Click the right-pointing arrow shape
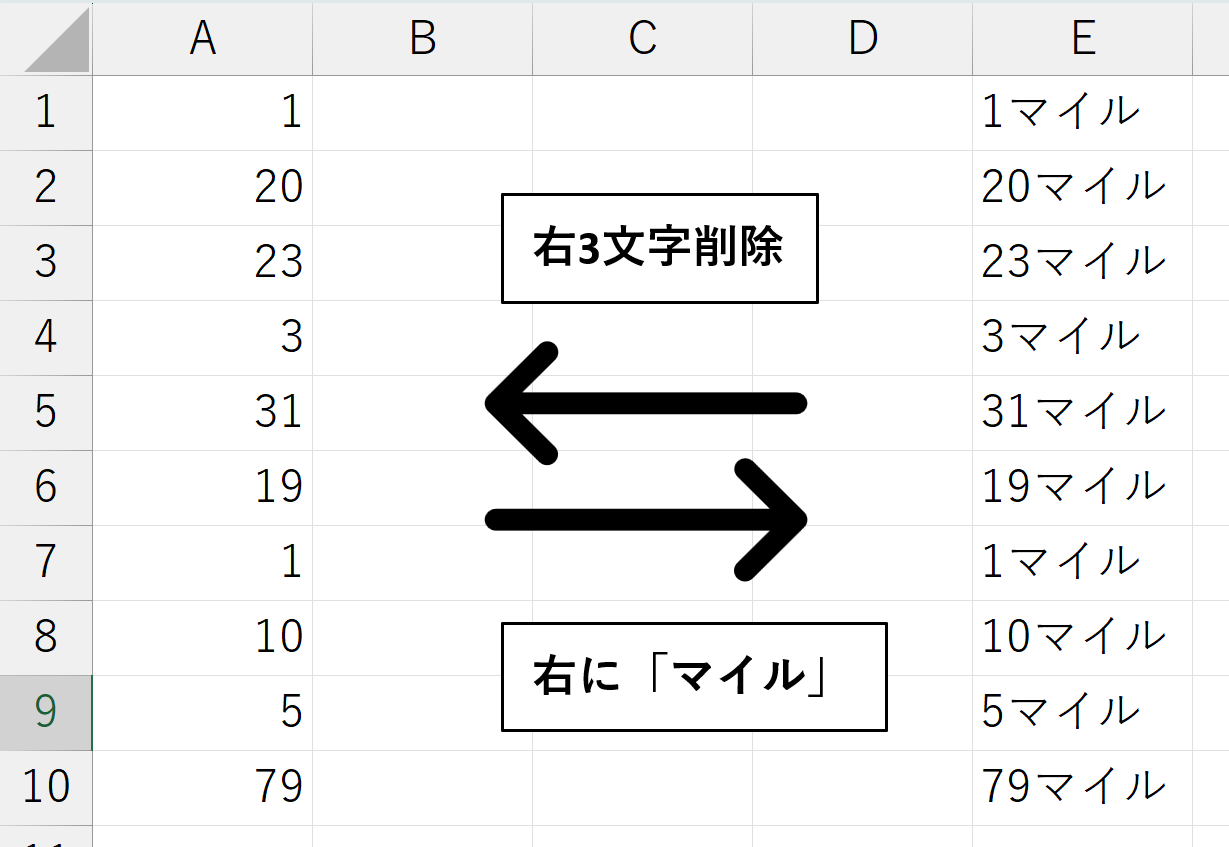The width and height of the screenshot is (1229, 847). [645, 519]
